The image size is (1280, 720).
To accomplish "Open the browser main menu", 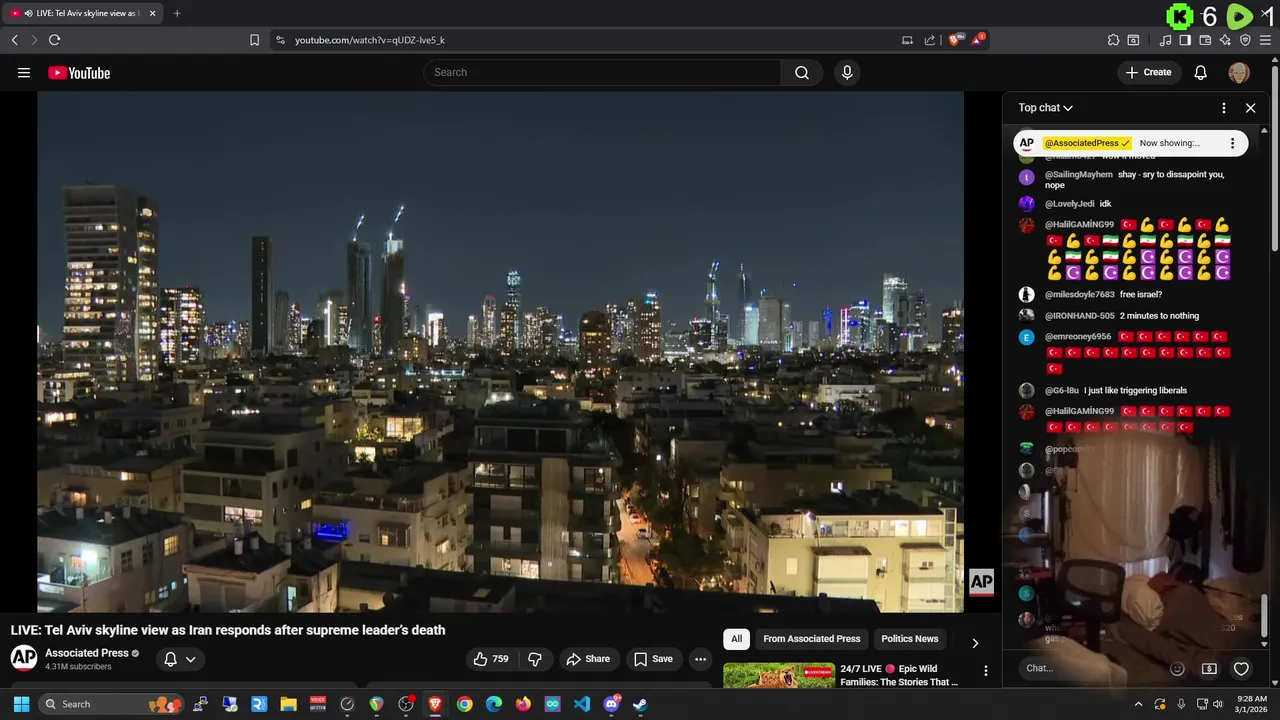I will 1266,40.
